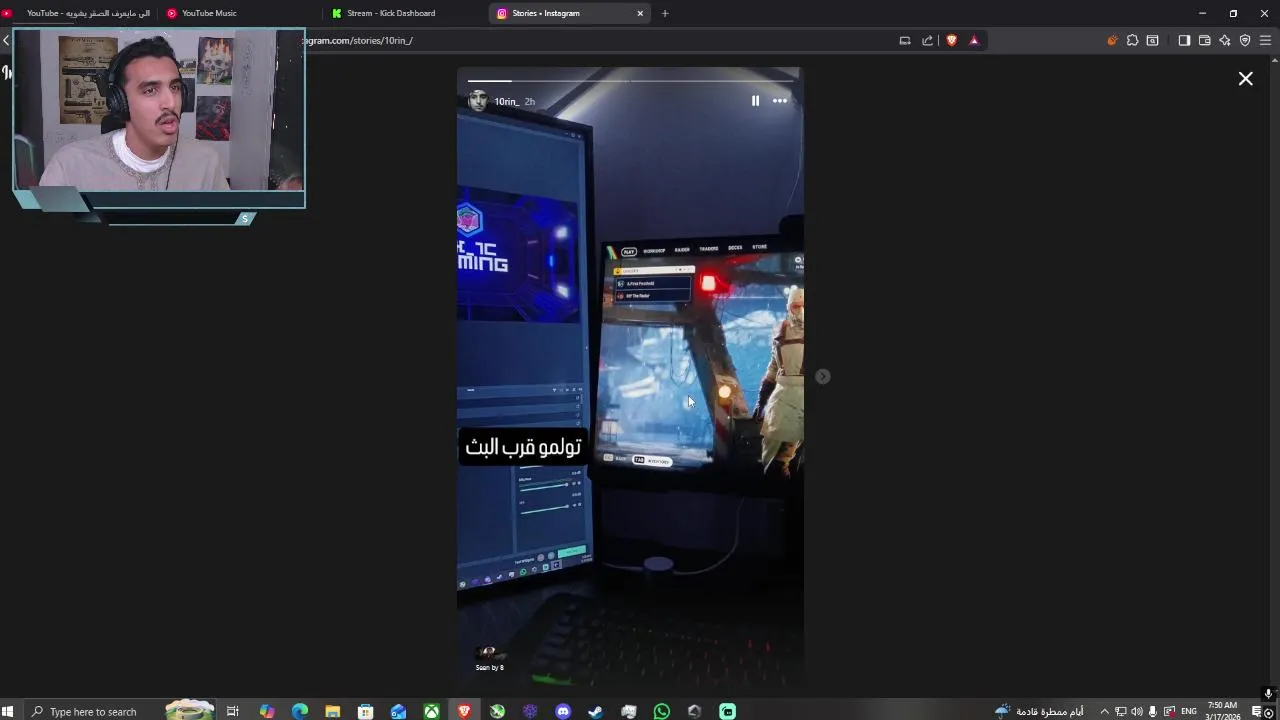This screenshot has width=1280, height=720.
Task: Click the orange extension icon in toolbar
Action: pos(1112,40)
